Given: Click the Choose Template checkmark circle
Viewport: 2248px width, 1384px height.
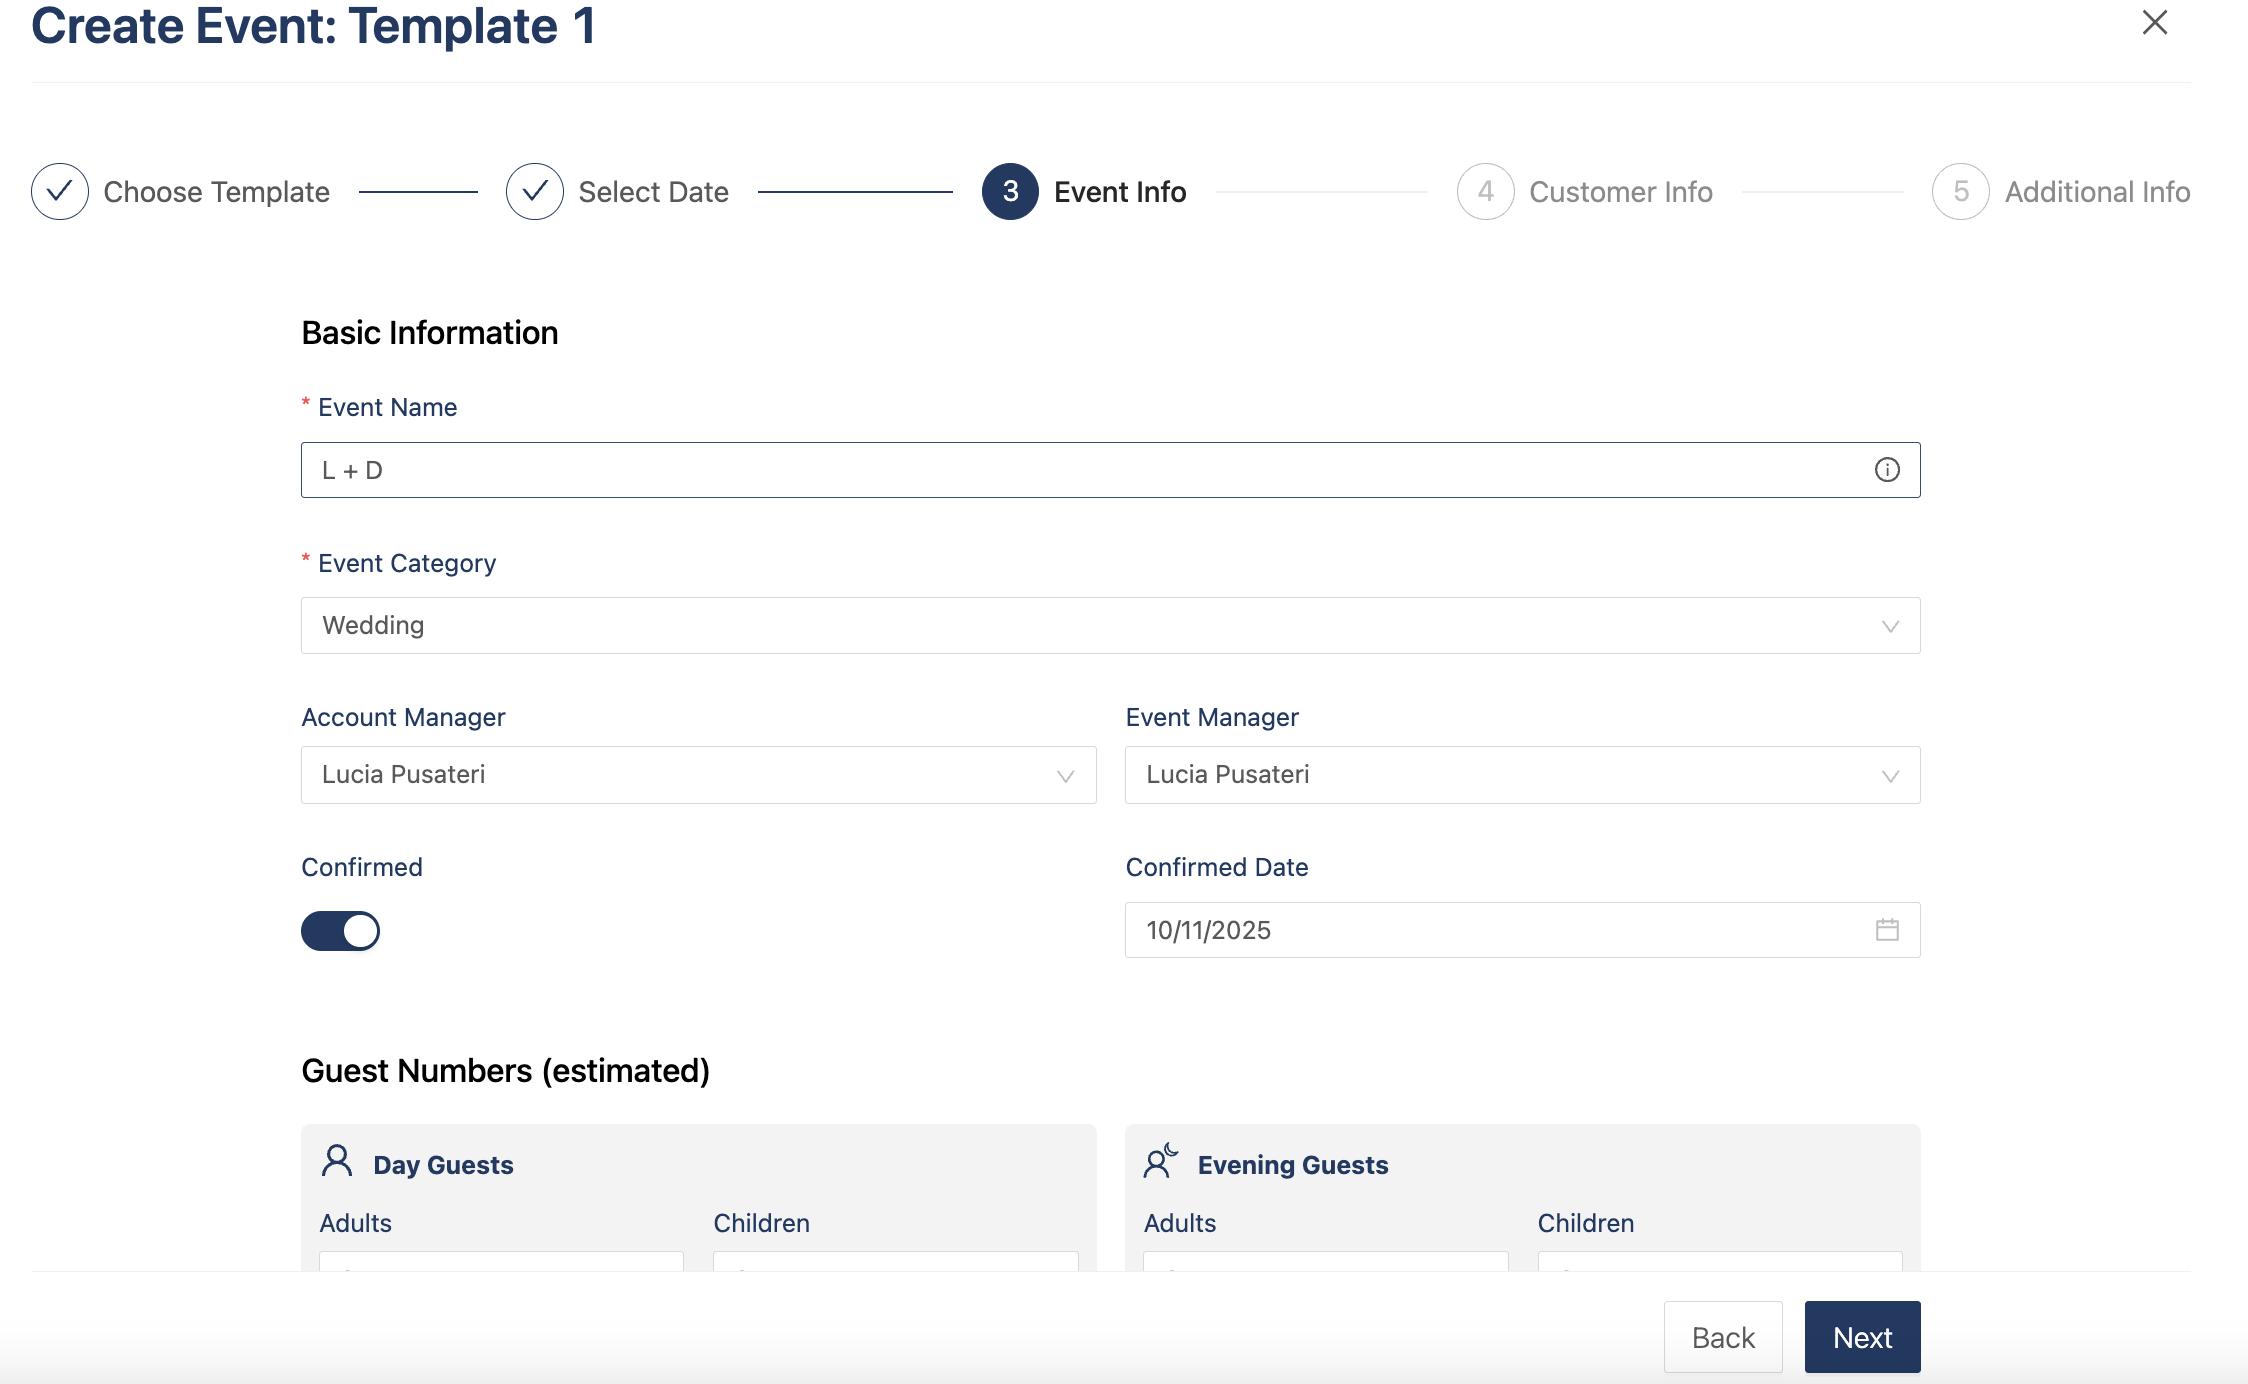Looking at the screenshot, I should coord(60,191).
